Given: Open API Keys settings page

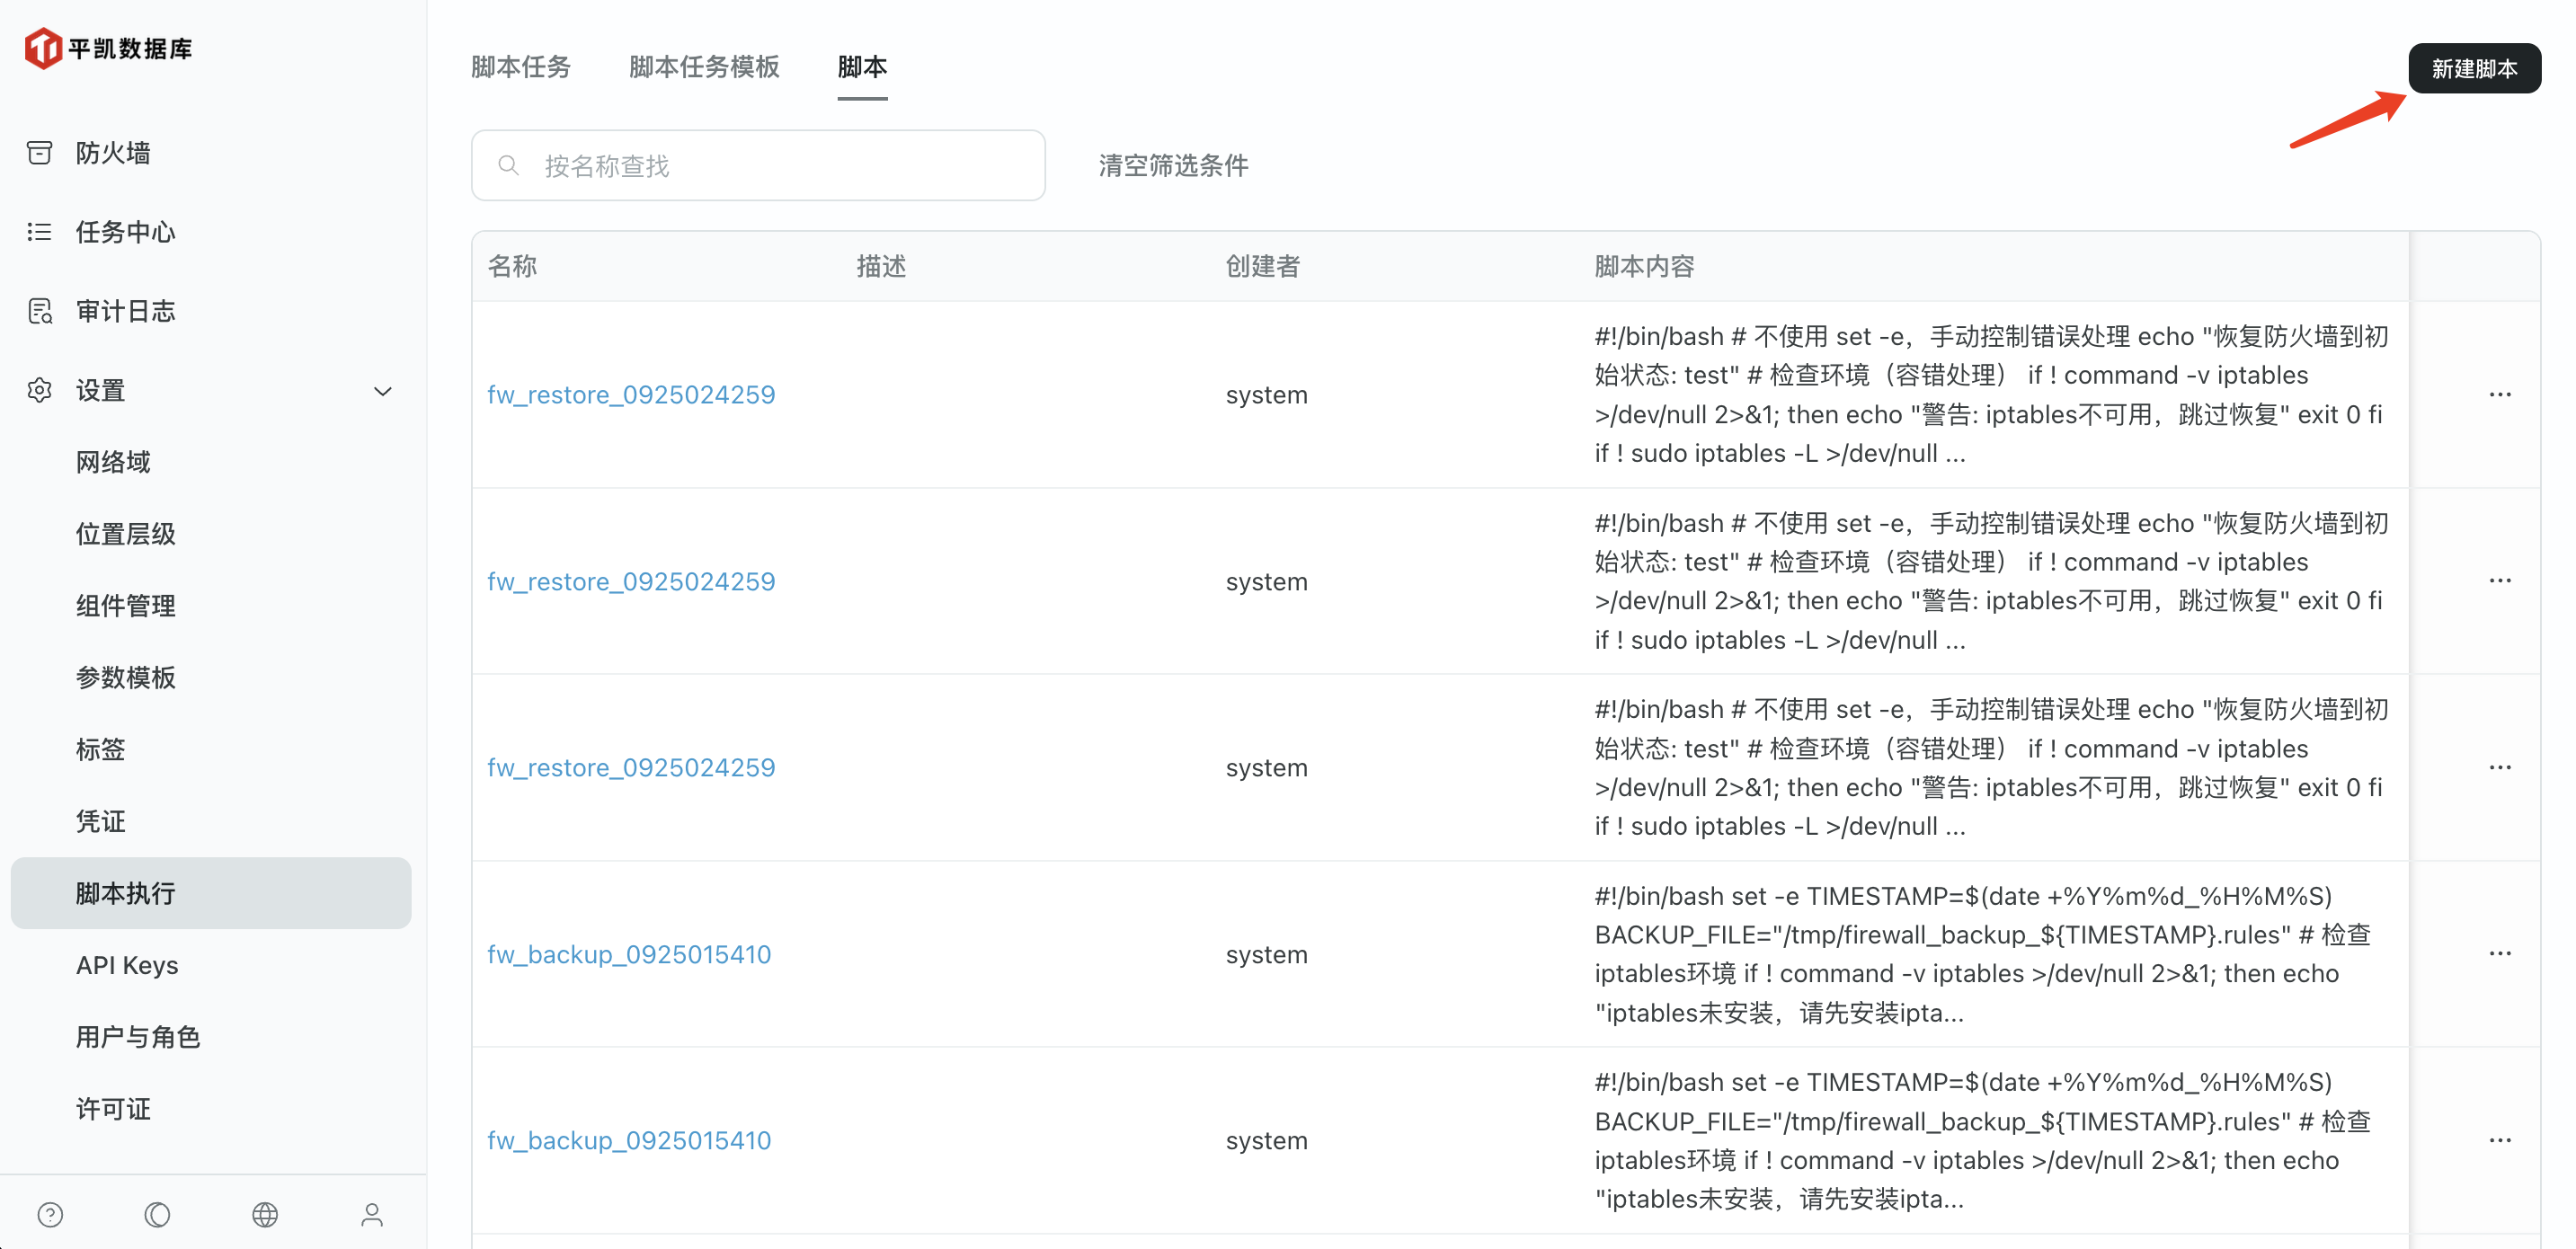Looking at the screenshot, I should point(127,965).
